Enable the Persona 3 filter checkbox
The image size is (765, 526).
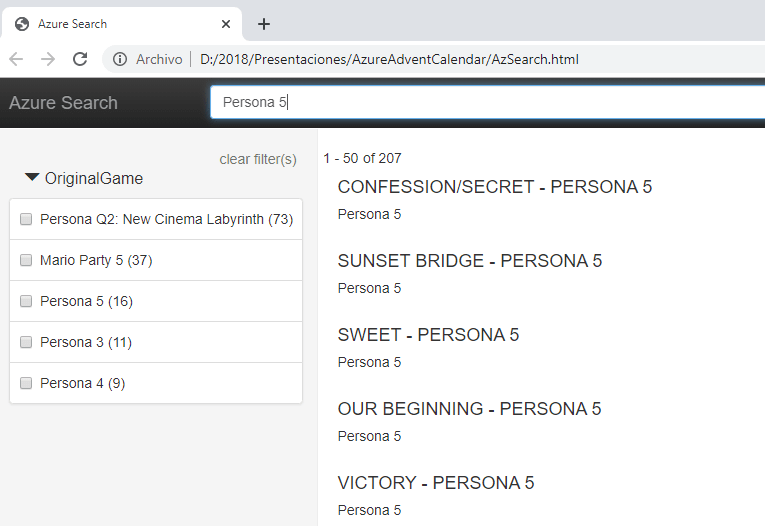point(26,342)
